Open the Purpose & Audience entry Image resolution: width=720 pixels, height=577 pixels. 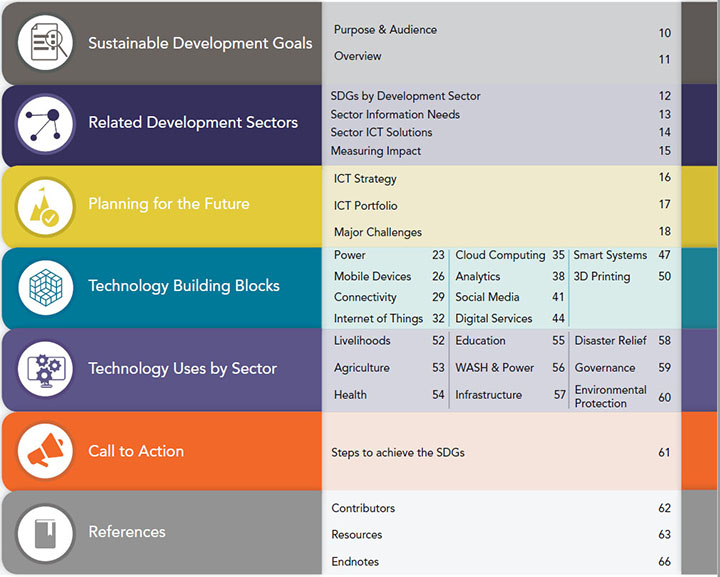coord(385,30)
